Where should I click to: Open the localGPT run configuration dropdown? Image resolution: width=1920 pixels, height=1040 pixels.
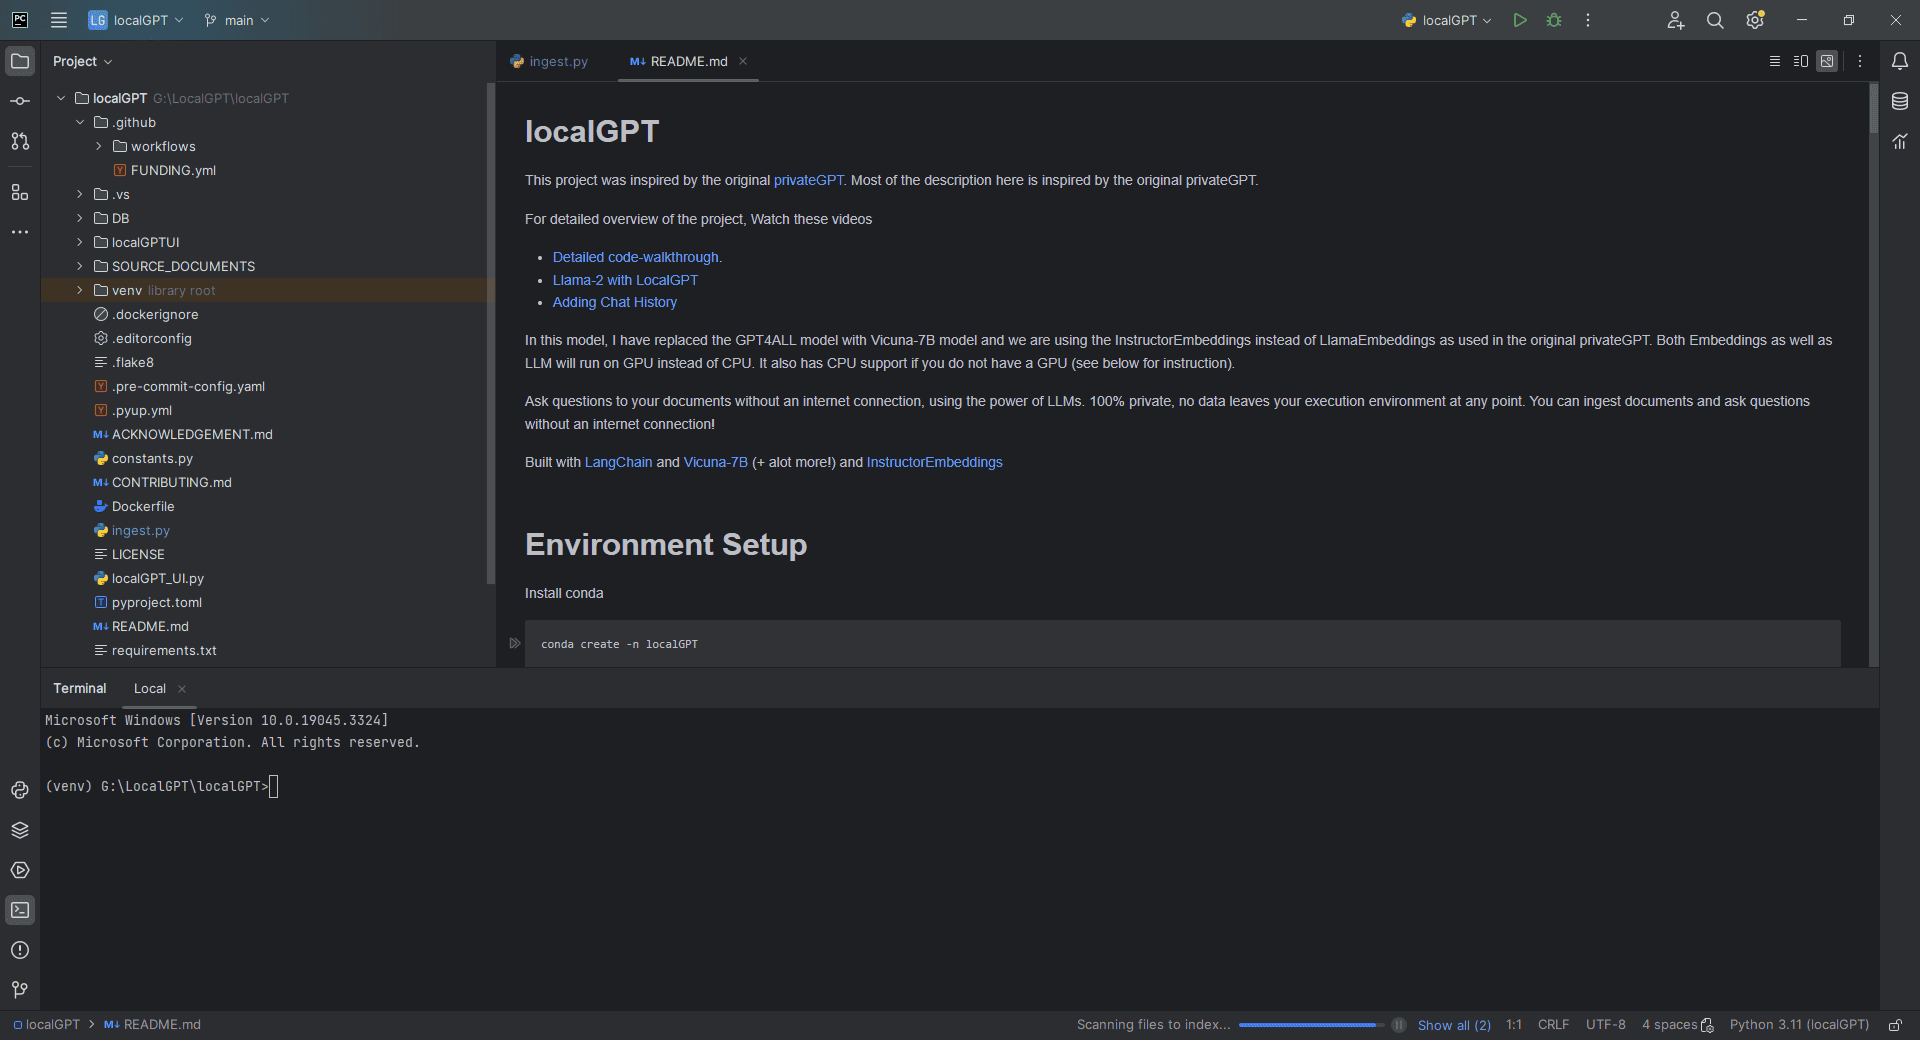[1447, 20]
